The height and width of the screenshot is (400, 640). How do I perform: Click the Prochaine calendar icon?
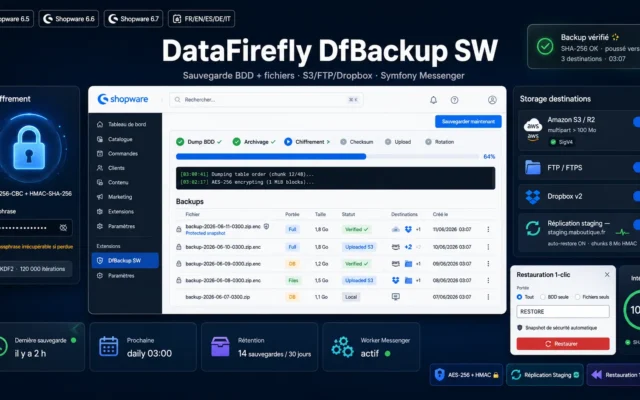point(109,347)
